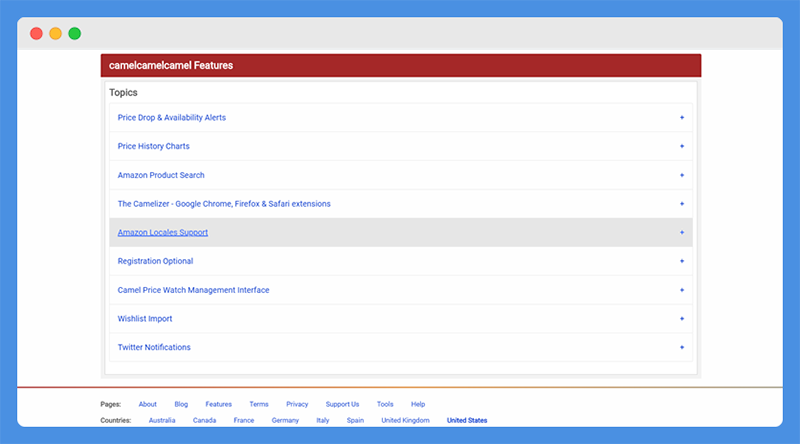Open the Twitter Notifications topic
This screenshot has height=444, width=800.
point(154,347)
